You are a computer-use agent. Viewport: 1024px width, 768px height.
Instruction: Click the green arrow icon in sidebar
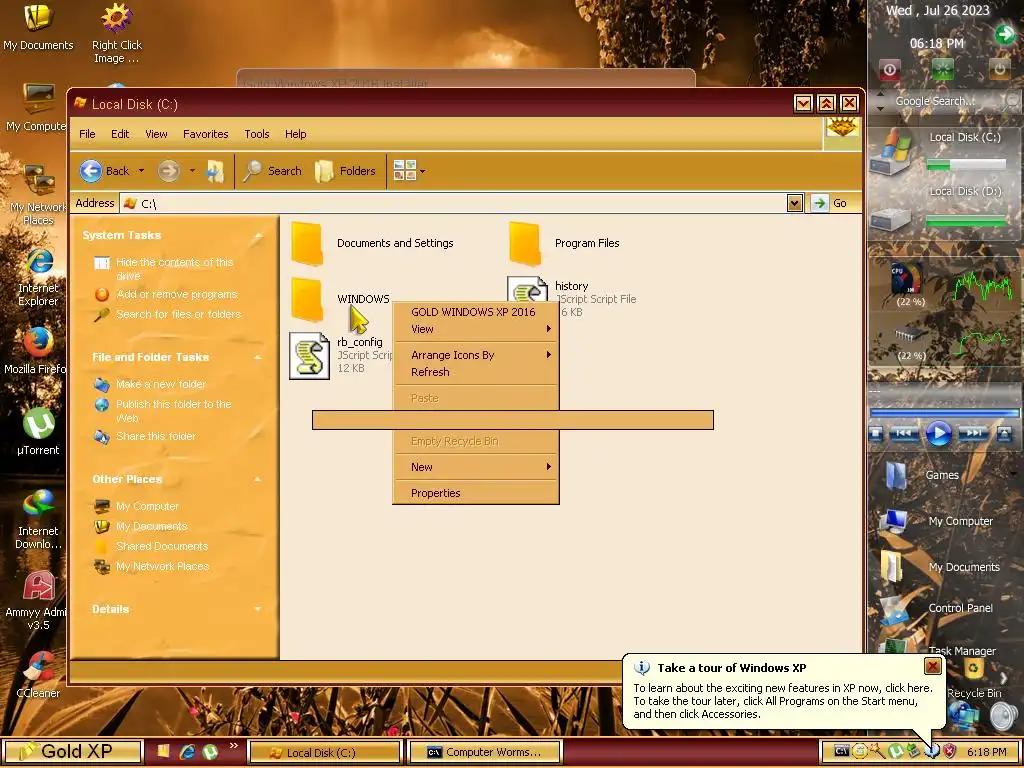[1004, 35]
